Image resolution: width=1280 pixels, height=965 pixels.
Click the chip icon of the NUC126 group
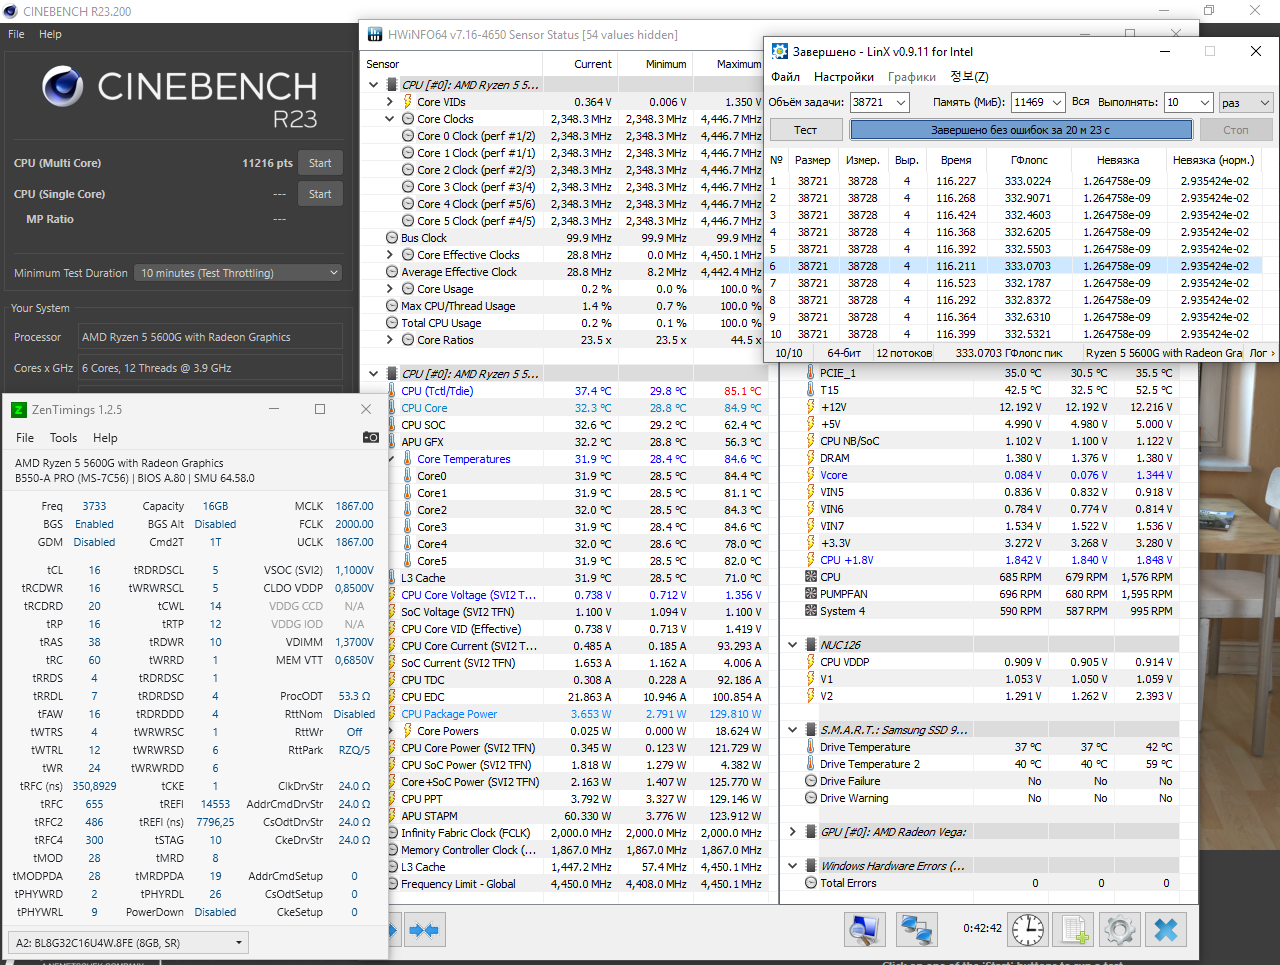click(x=811, y=645)
